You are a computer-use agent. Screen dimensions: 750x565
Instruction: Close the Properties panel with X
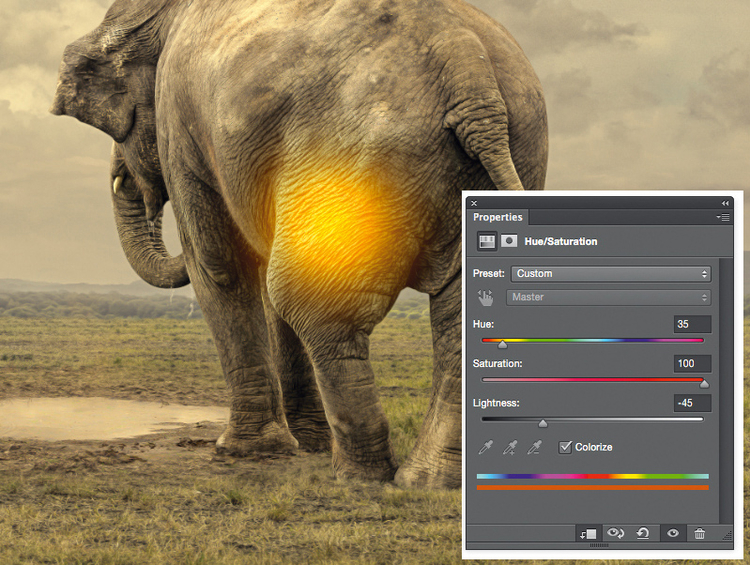point(474,203)
